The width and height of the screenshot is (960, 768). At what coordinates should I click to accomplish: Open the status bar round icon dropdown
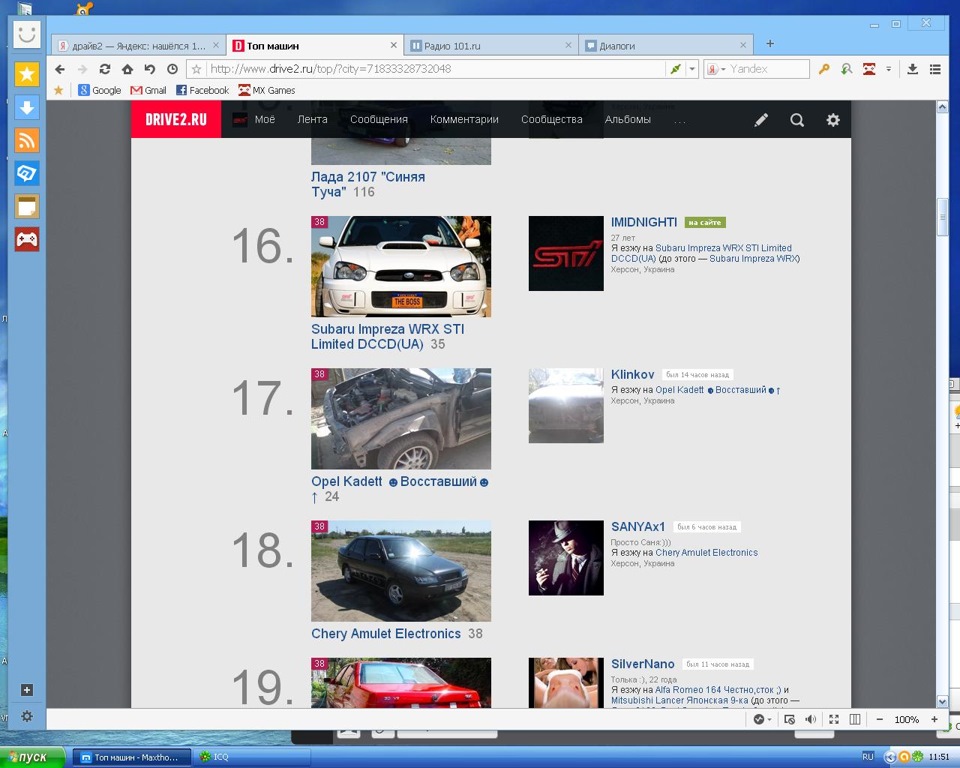[x=762, y=720]
